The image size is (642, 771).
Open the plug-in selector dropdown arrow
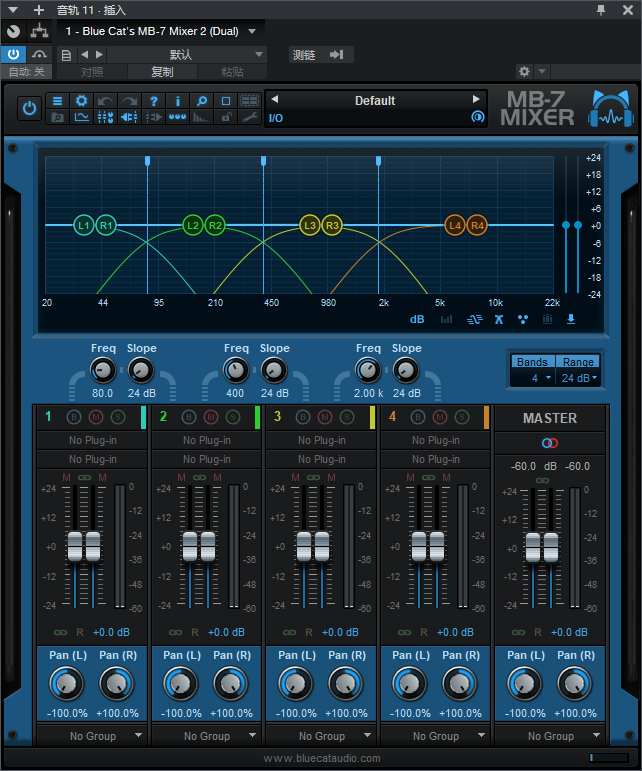pyautogui.click(x=252, y=31)
